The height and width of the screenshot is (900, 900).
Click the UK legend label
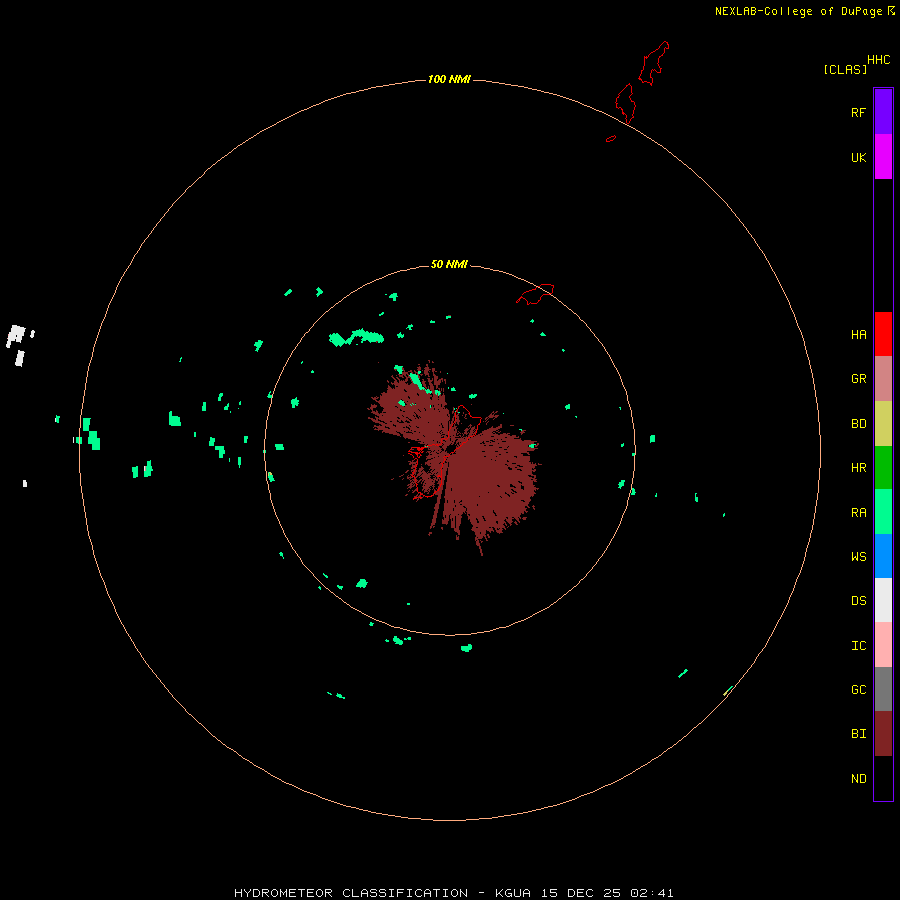click(858, 157)
